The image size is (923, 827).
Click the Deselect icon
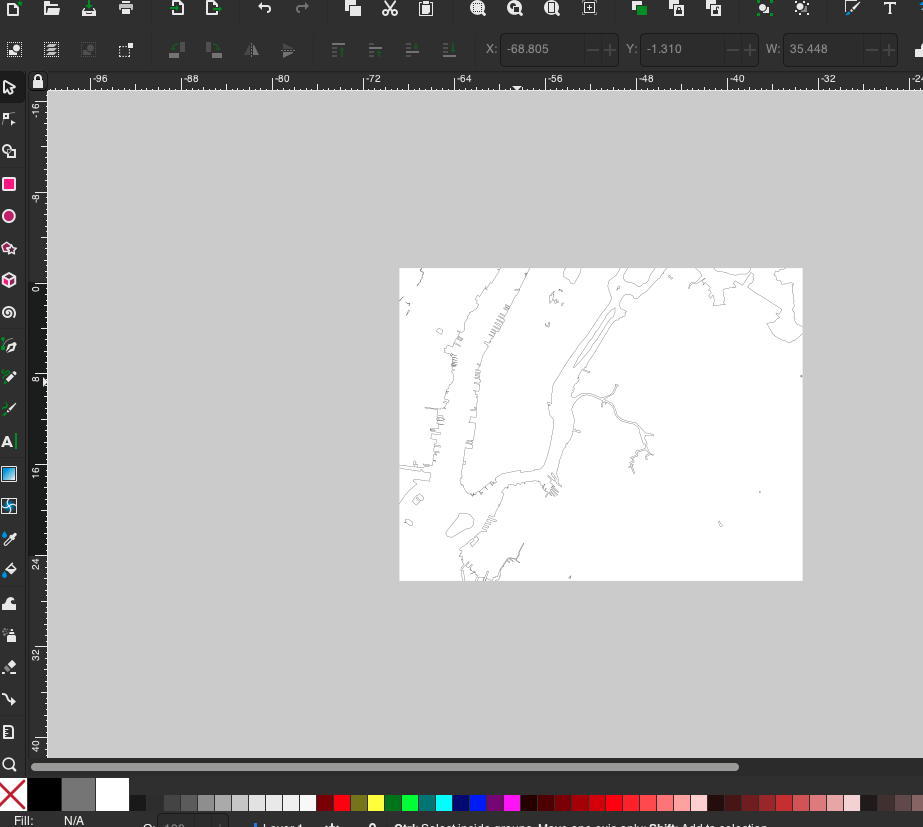pos(88,50)
